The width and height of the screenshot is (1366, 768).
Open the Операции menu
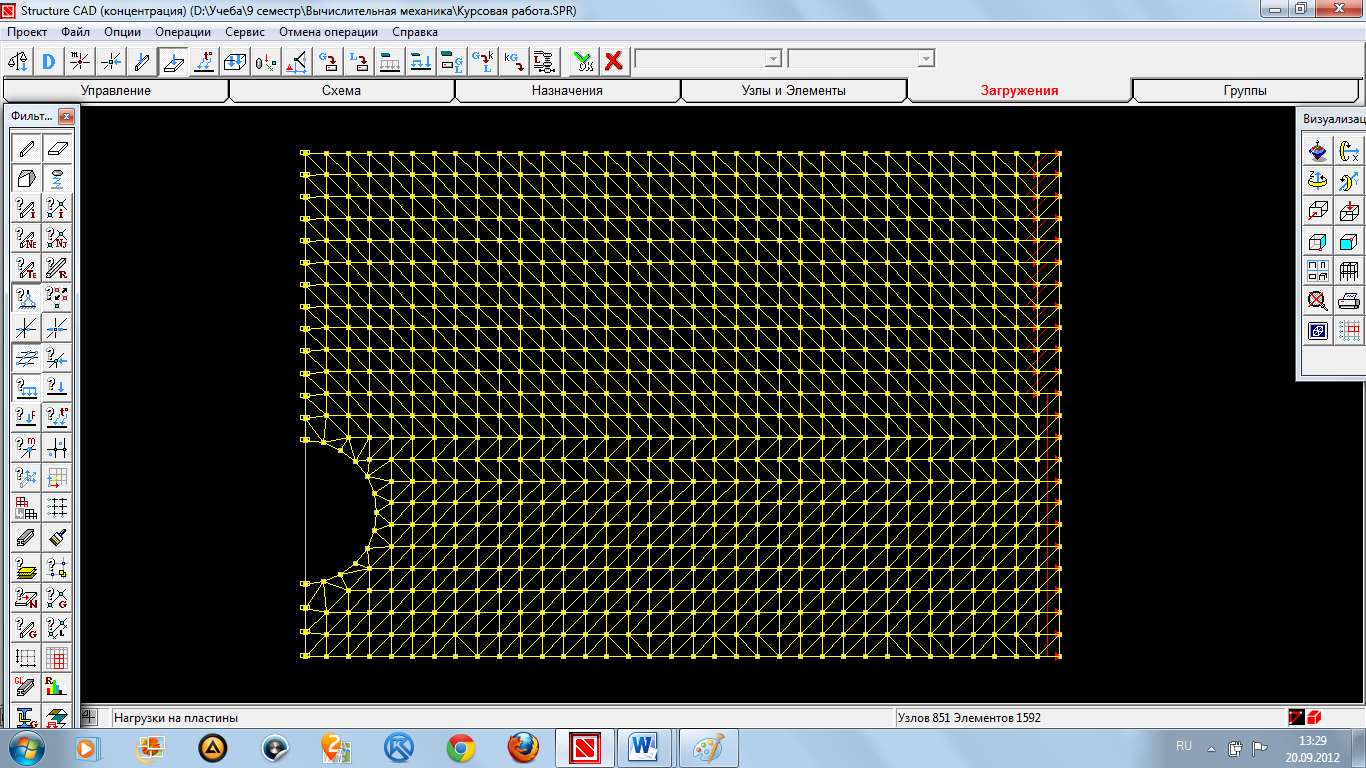(183, 32)
